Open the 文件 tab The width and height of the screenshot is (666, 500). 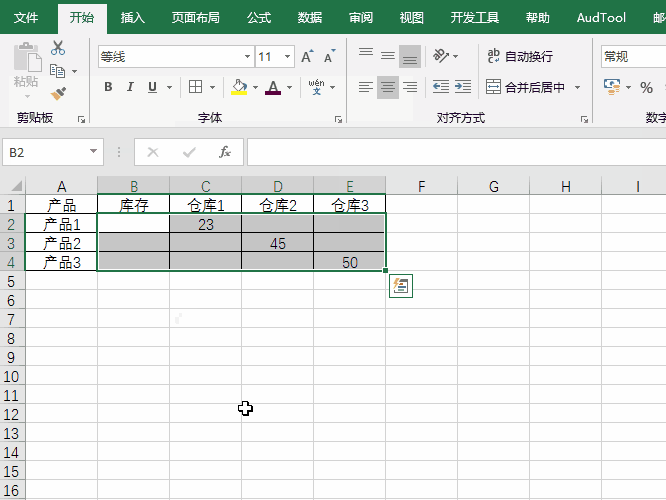26,18
